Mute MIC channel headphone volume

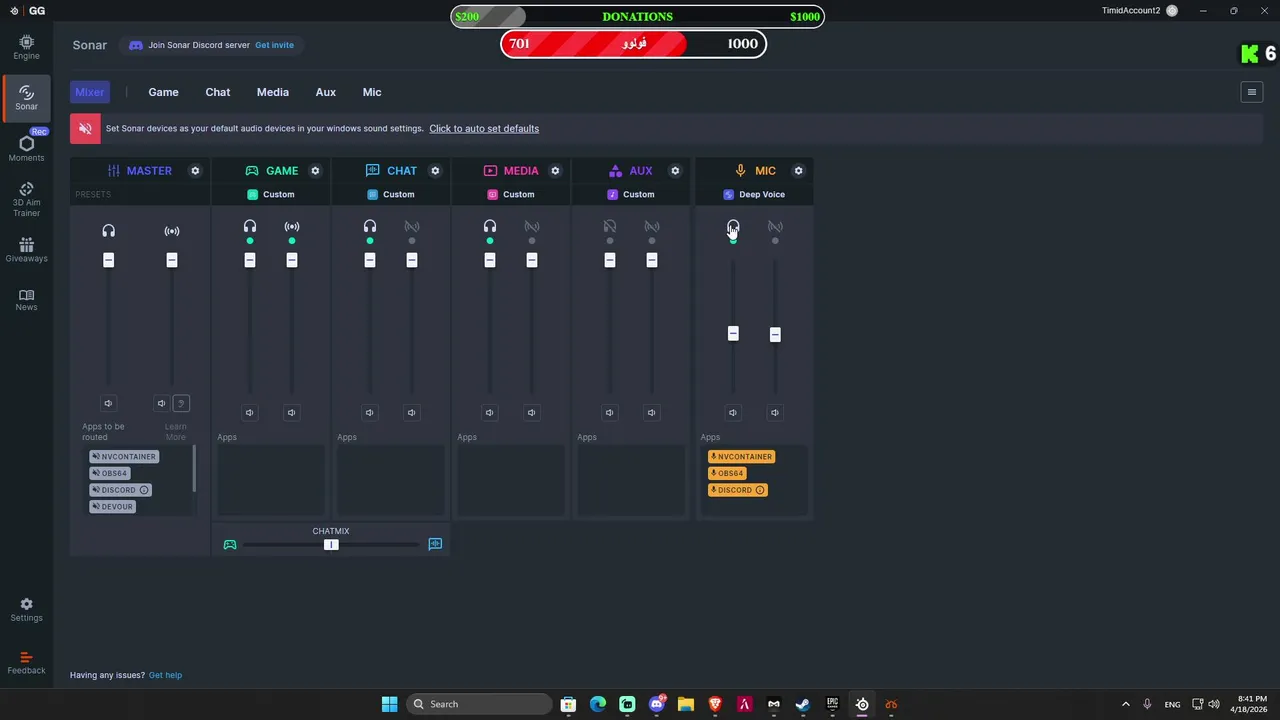pos(733,412)
